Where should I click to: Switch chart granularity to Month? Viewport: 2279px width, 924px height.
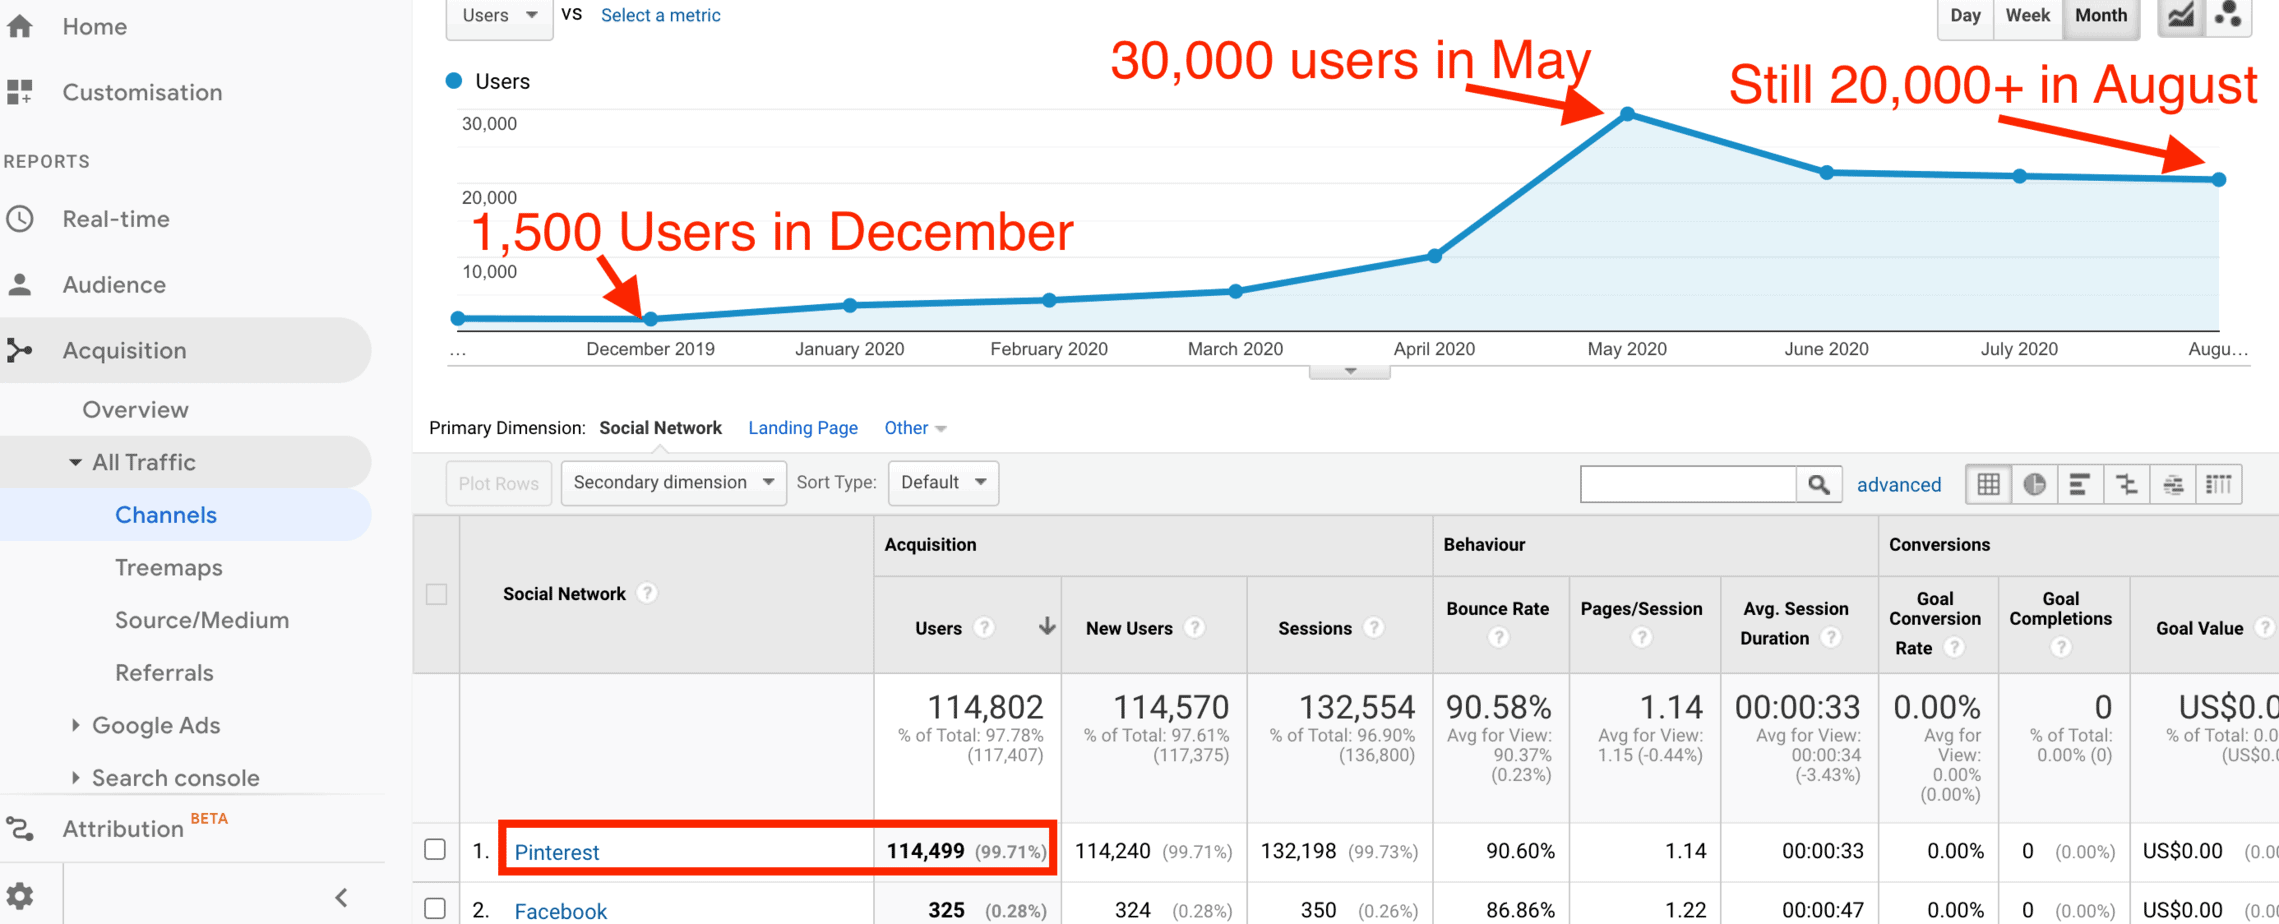point(2101,16)
